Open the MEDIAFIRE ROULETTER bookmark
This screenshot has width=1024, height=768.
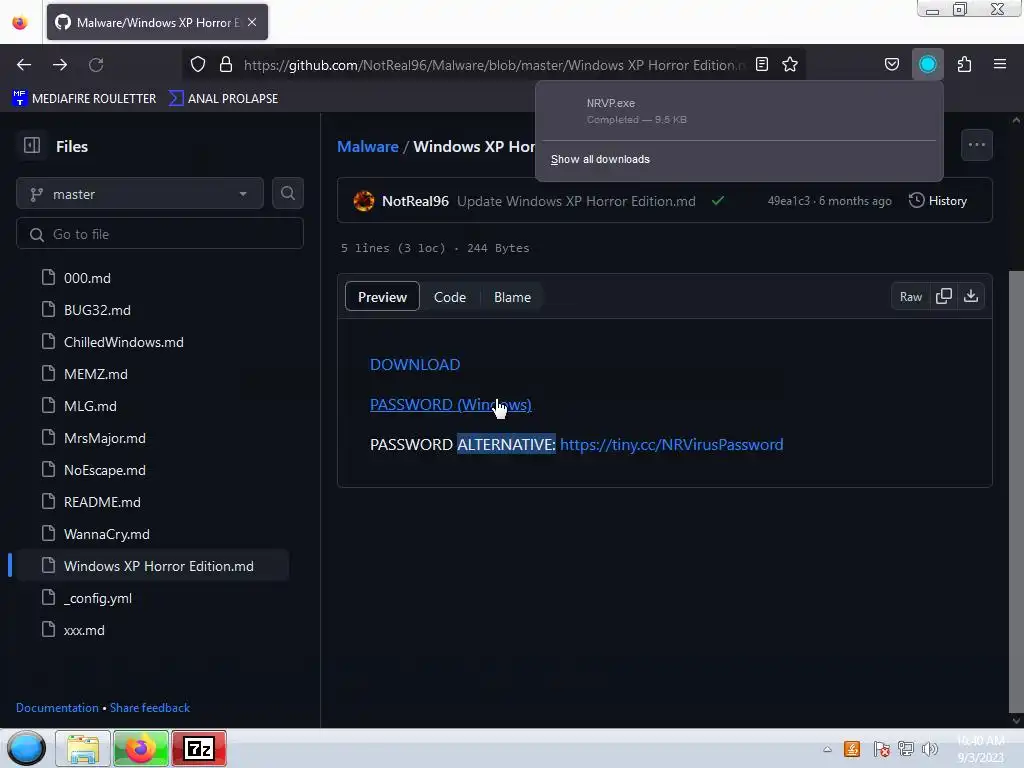84,99
